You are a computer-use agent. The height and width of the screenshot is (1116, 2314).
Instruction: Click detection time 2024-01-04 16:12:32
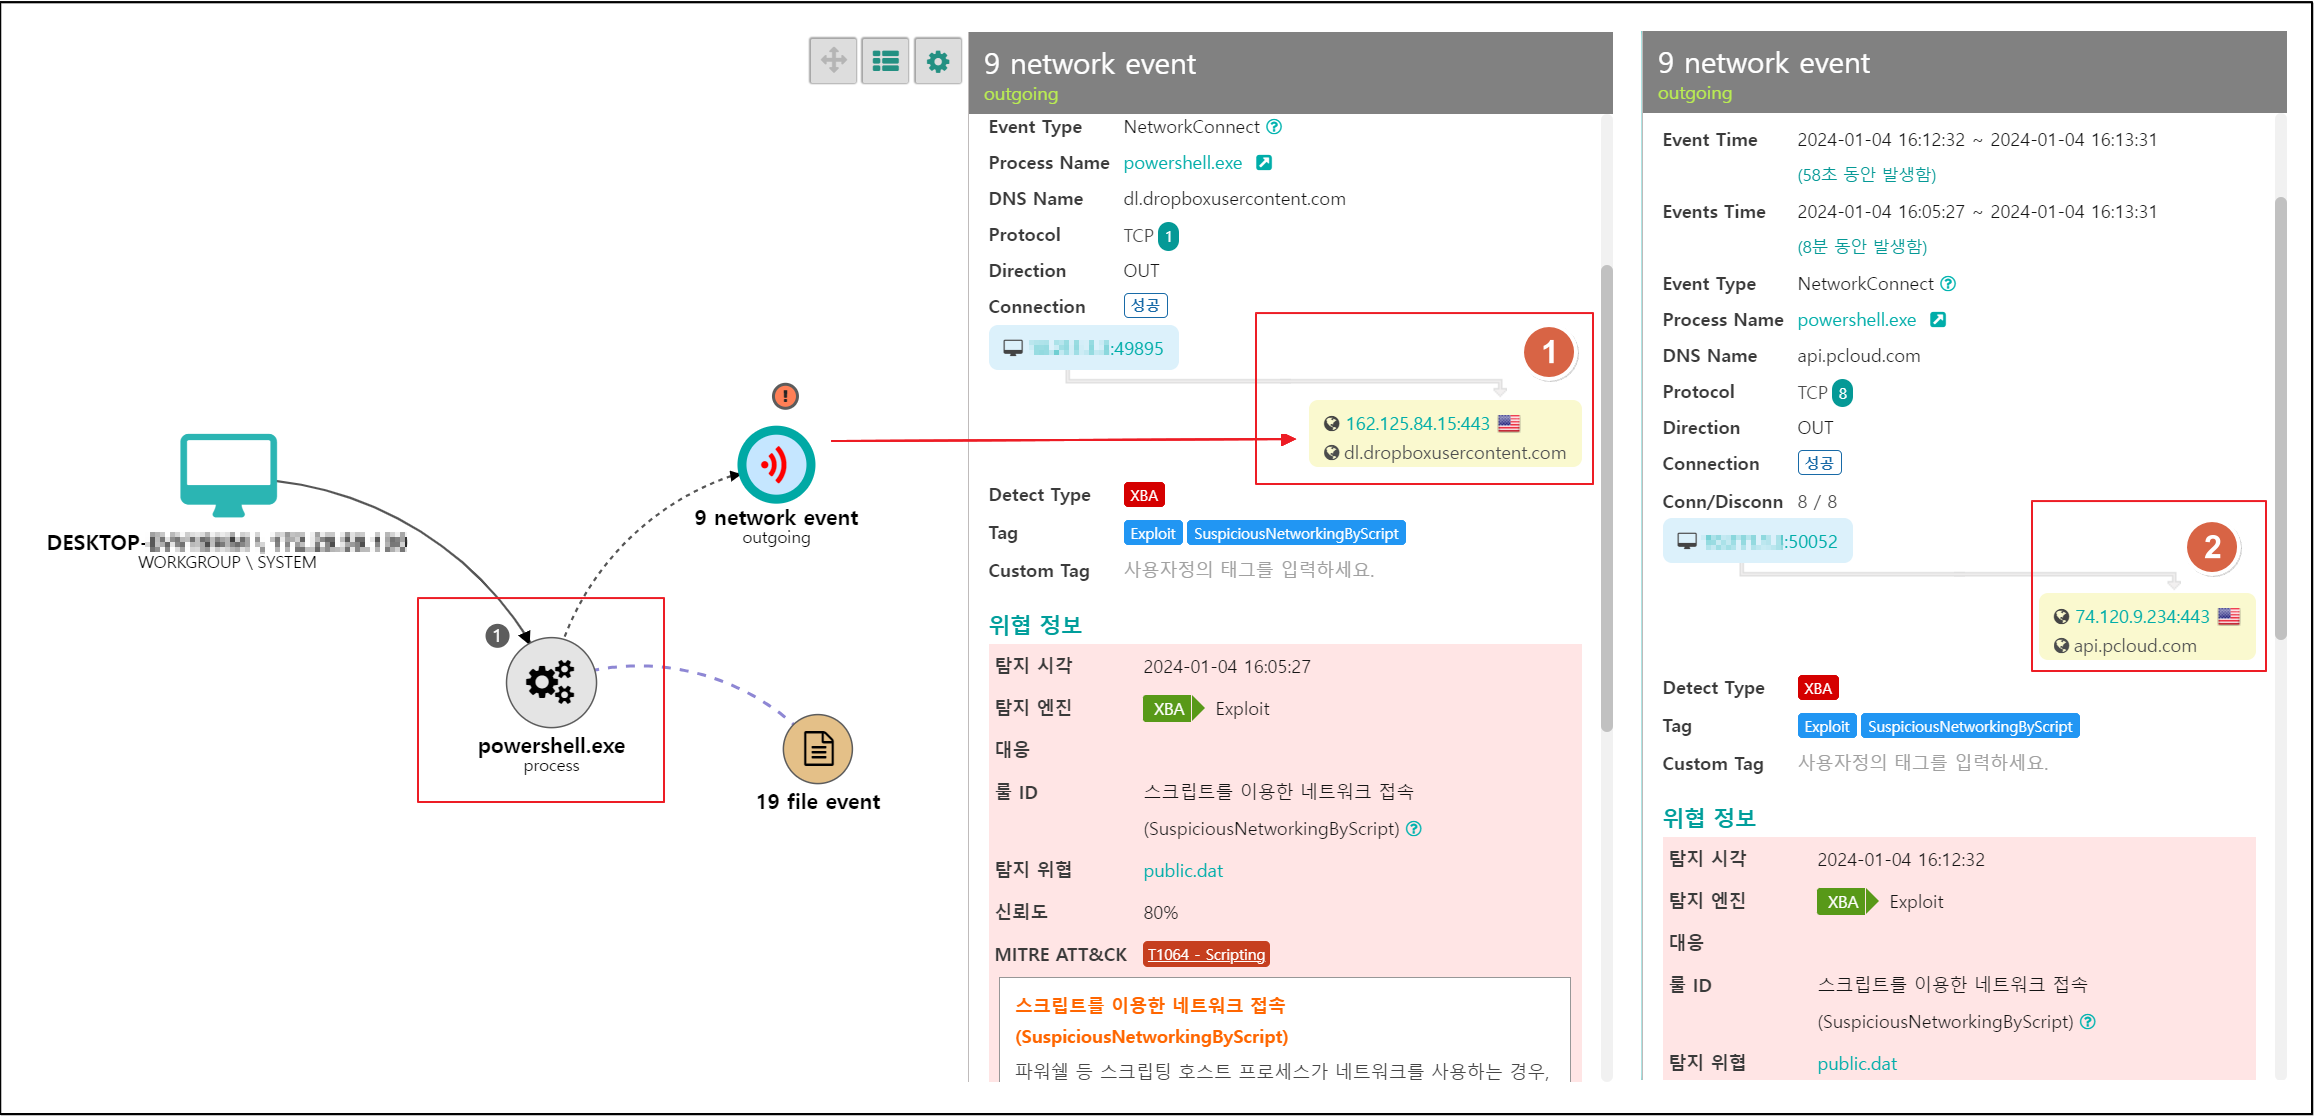tap(1901, 860)
